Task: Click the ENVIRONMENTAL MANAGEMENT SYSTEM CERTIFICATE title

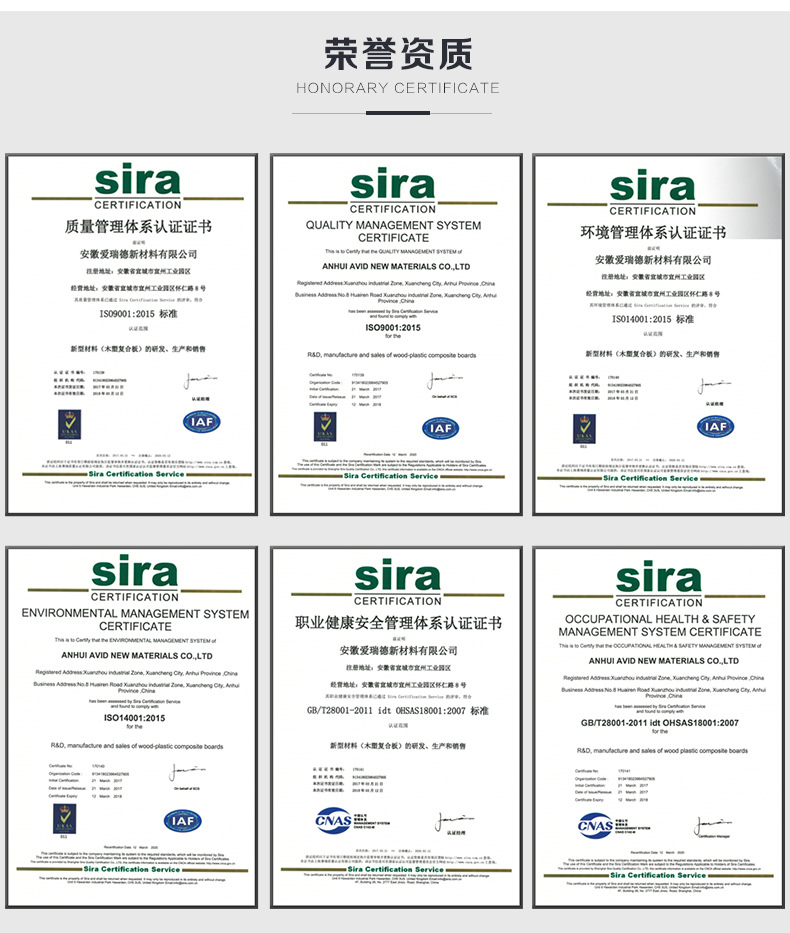Action: click(x=135, y=619)
